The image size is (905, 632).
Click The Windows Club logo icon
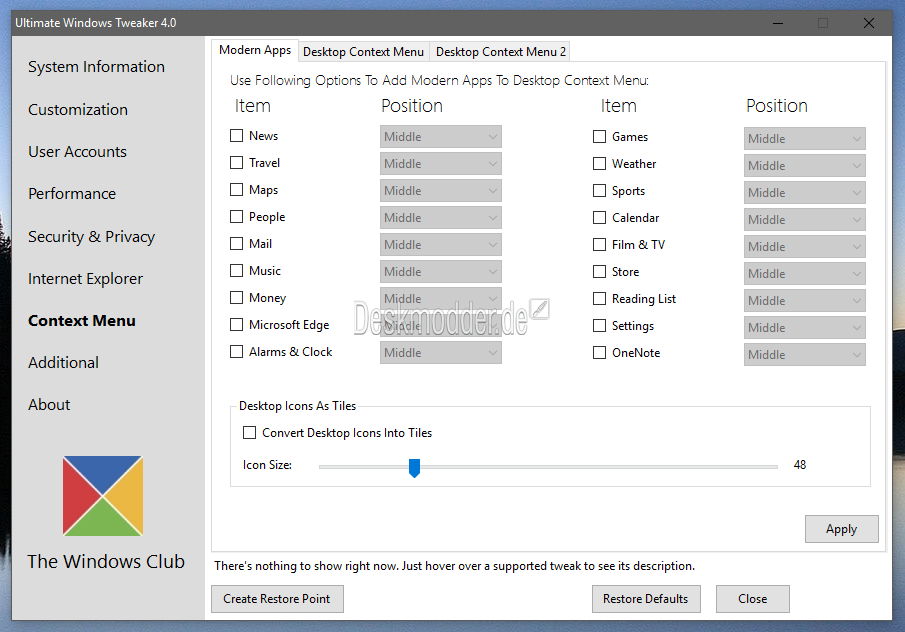tap(103, 496)
